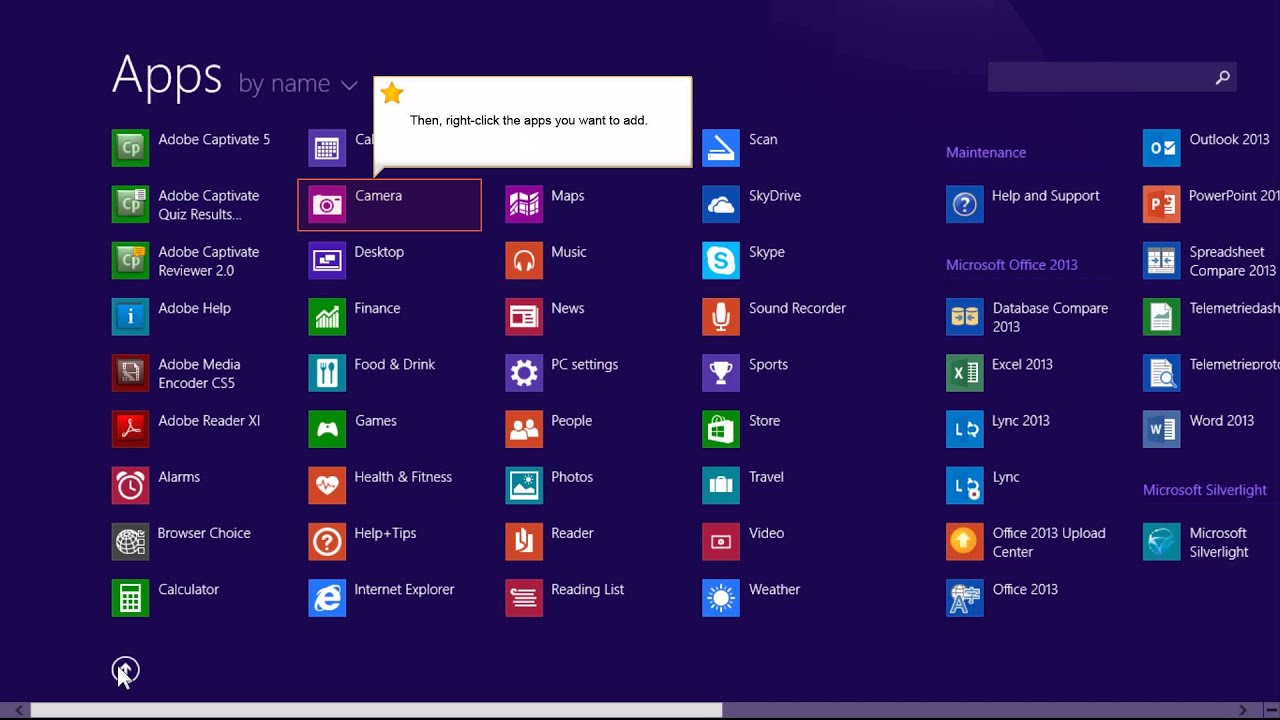Click the scrollbar left arrow

click(18, 710)
